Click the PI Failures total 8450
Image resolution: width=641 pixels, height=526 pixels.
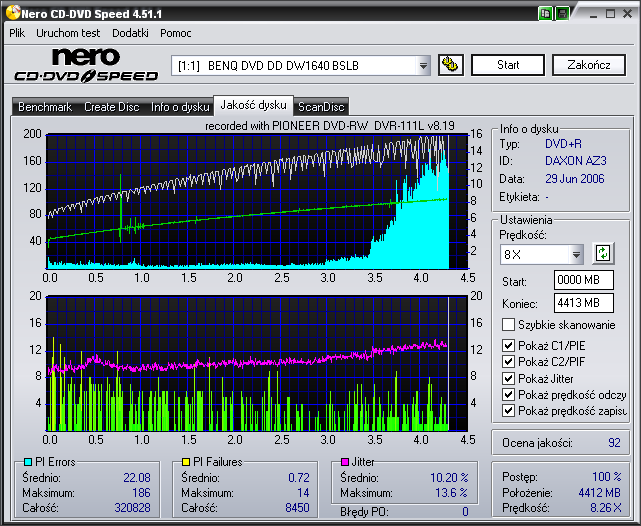point(297,508)
